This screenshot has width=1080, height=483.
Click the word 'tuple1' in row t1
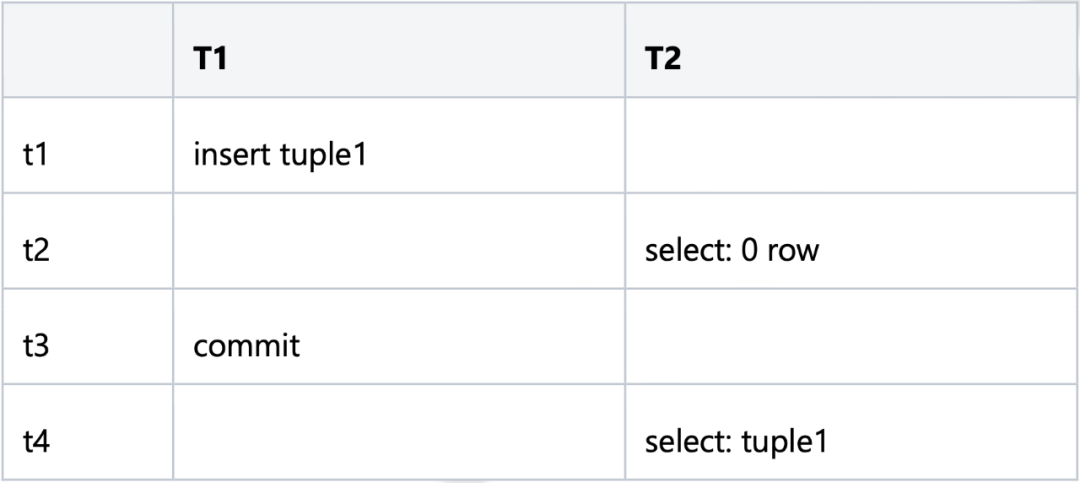click(x=324, y=156)
